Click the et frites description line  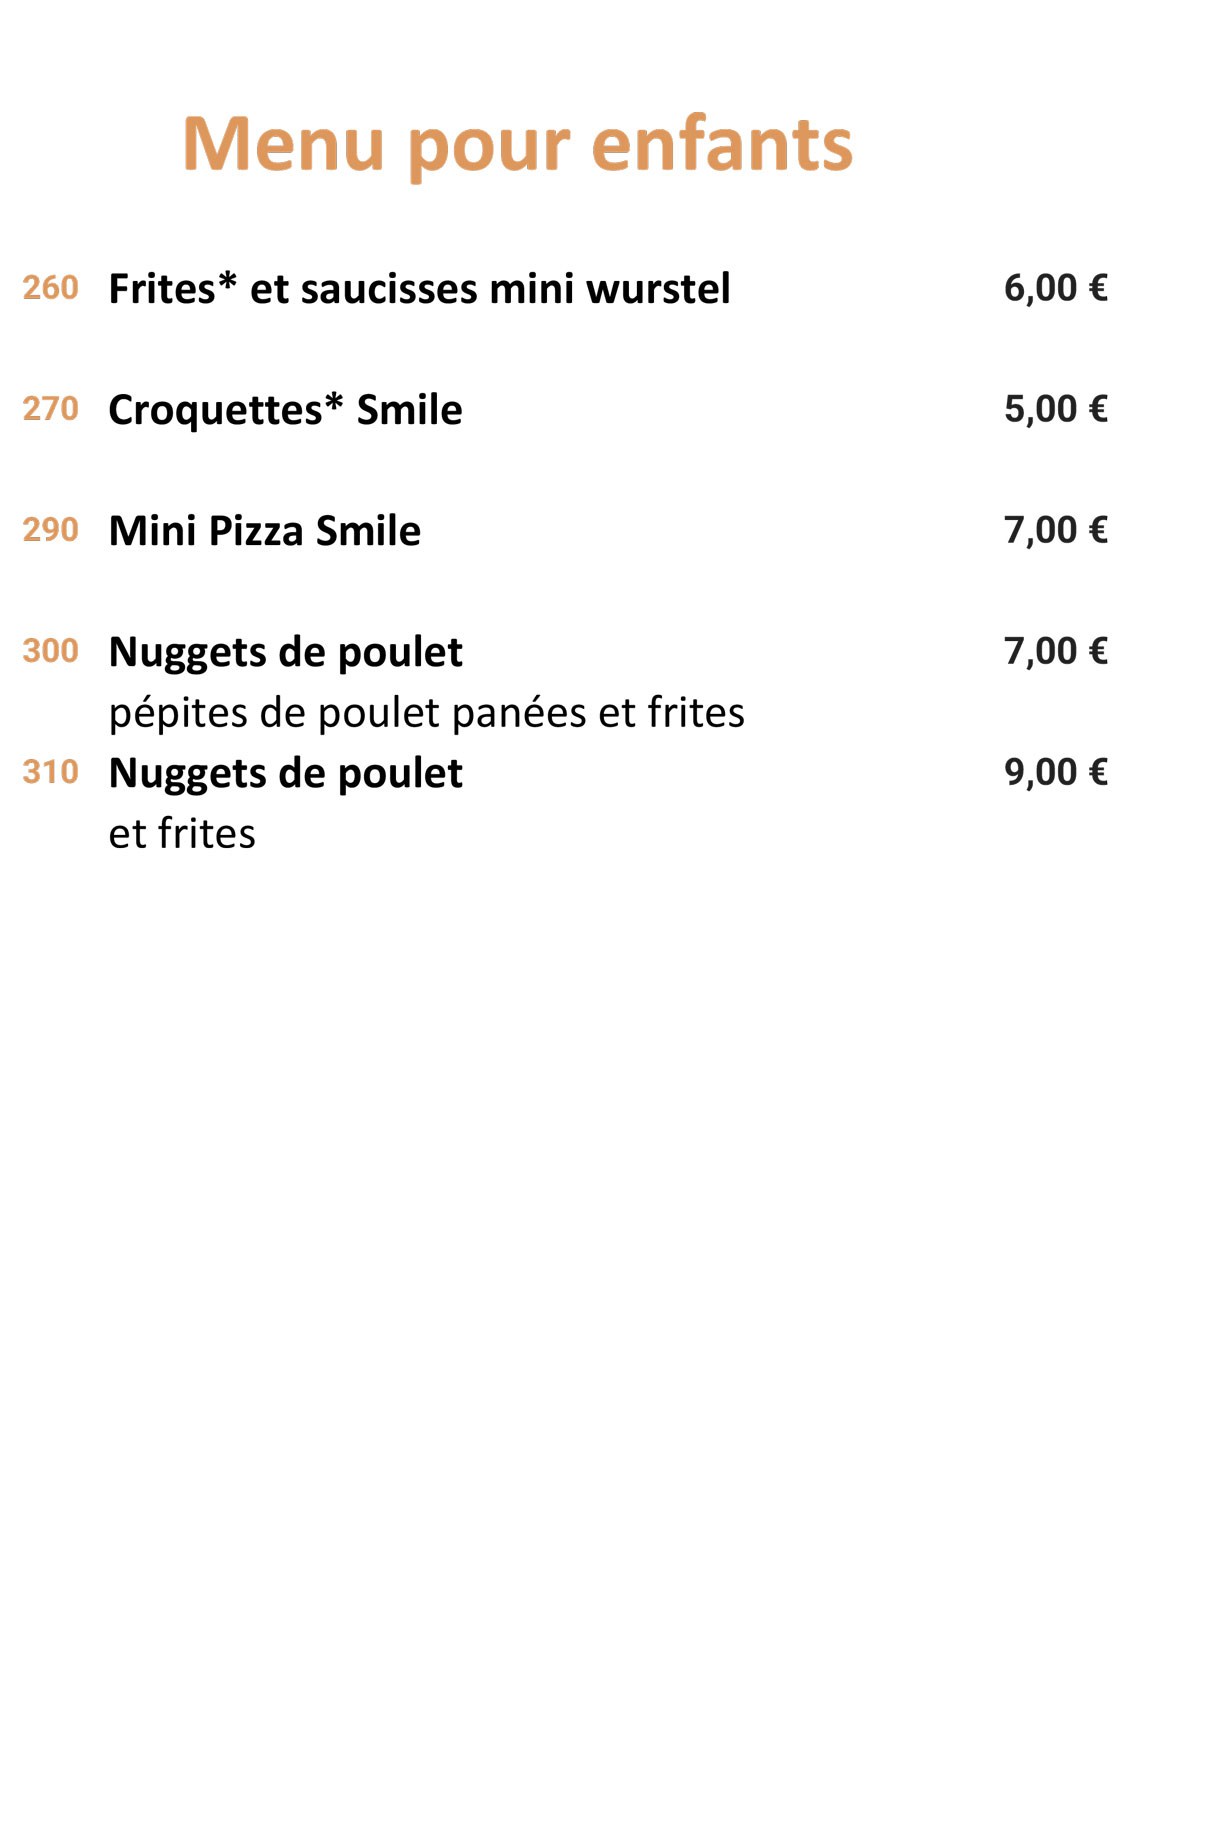pos(182,834)
